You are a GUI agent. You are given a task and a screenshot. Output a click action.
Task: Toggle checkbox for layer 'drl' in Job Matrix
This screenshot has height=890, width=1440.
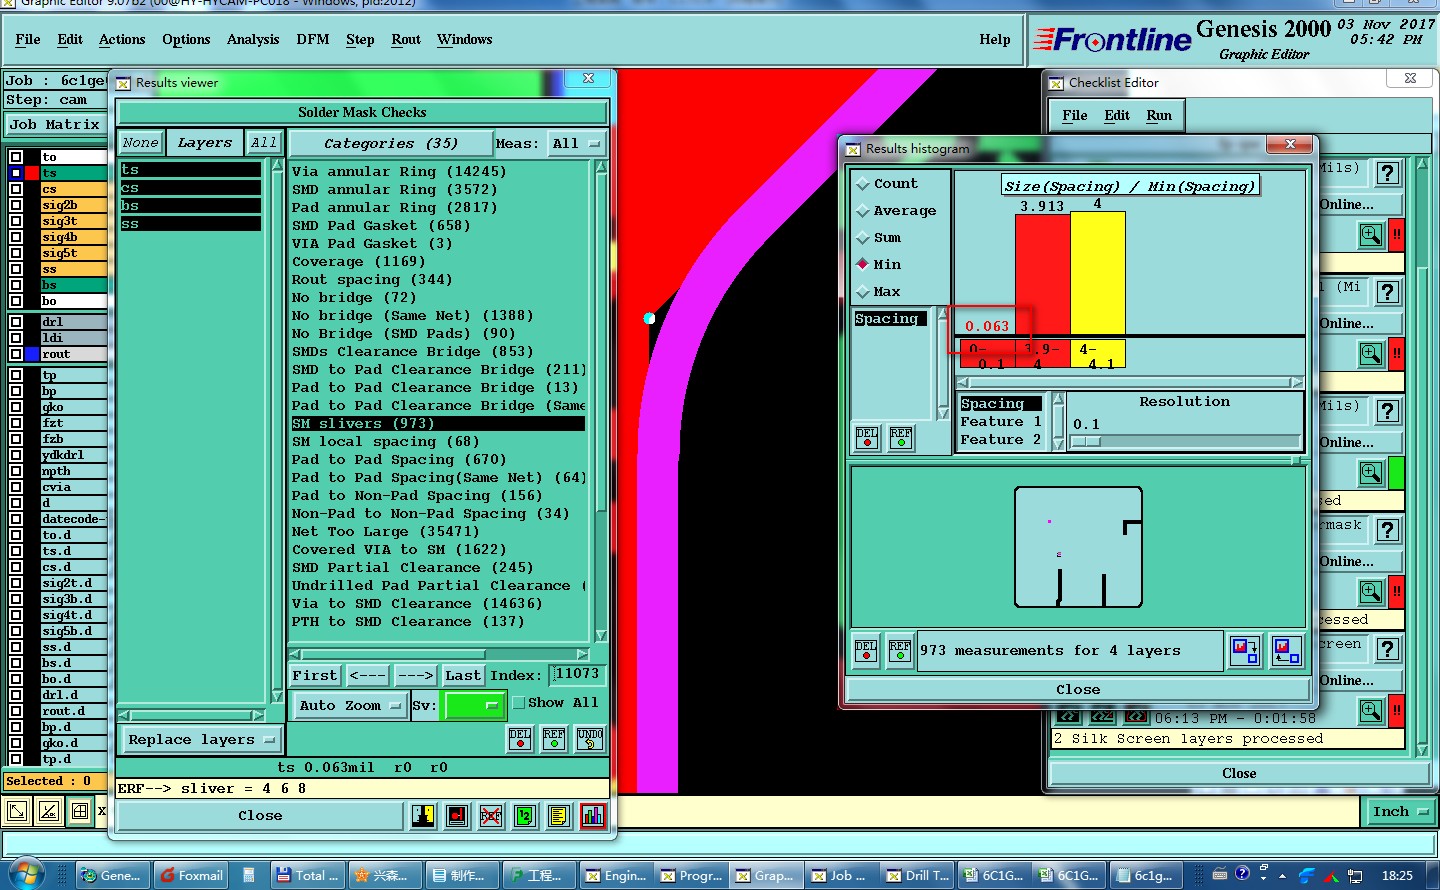16,322
